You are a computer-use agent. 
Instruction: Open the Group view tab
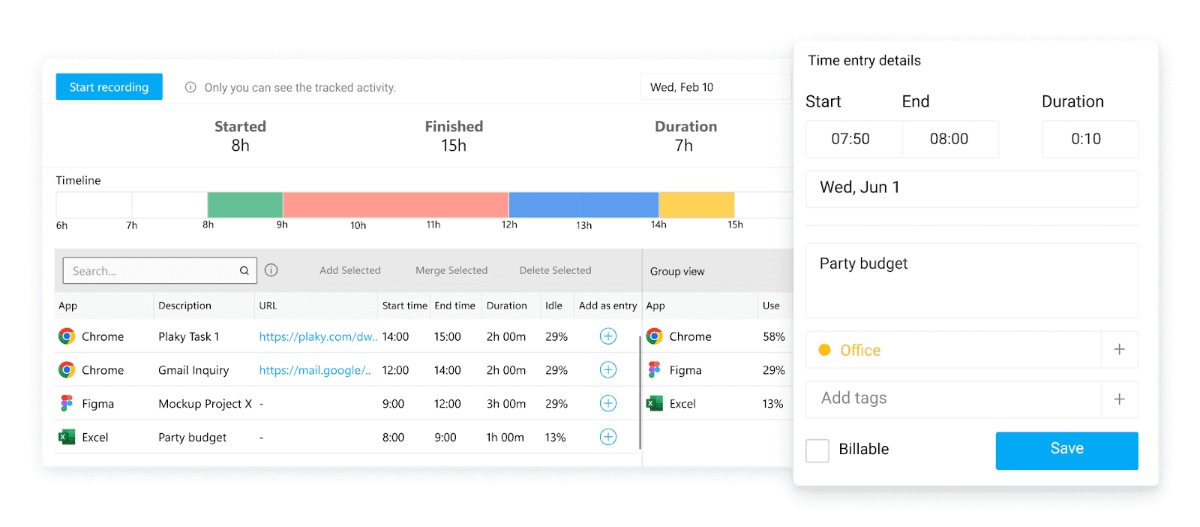[677, 271]
